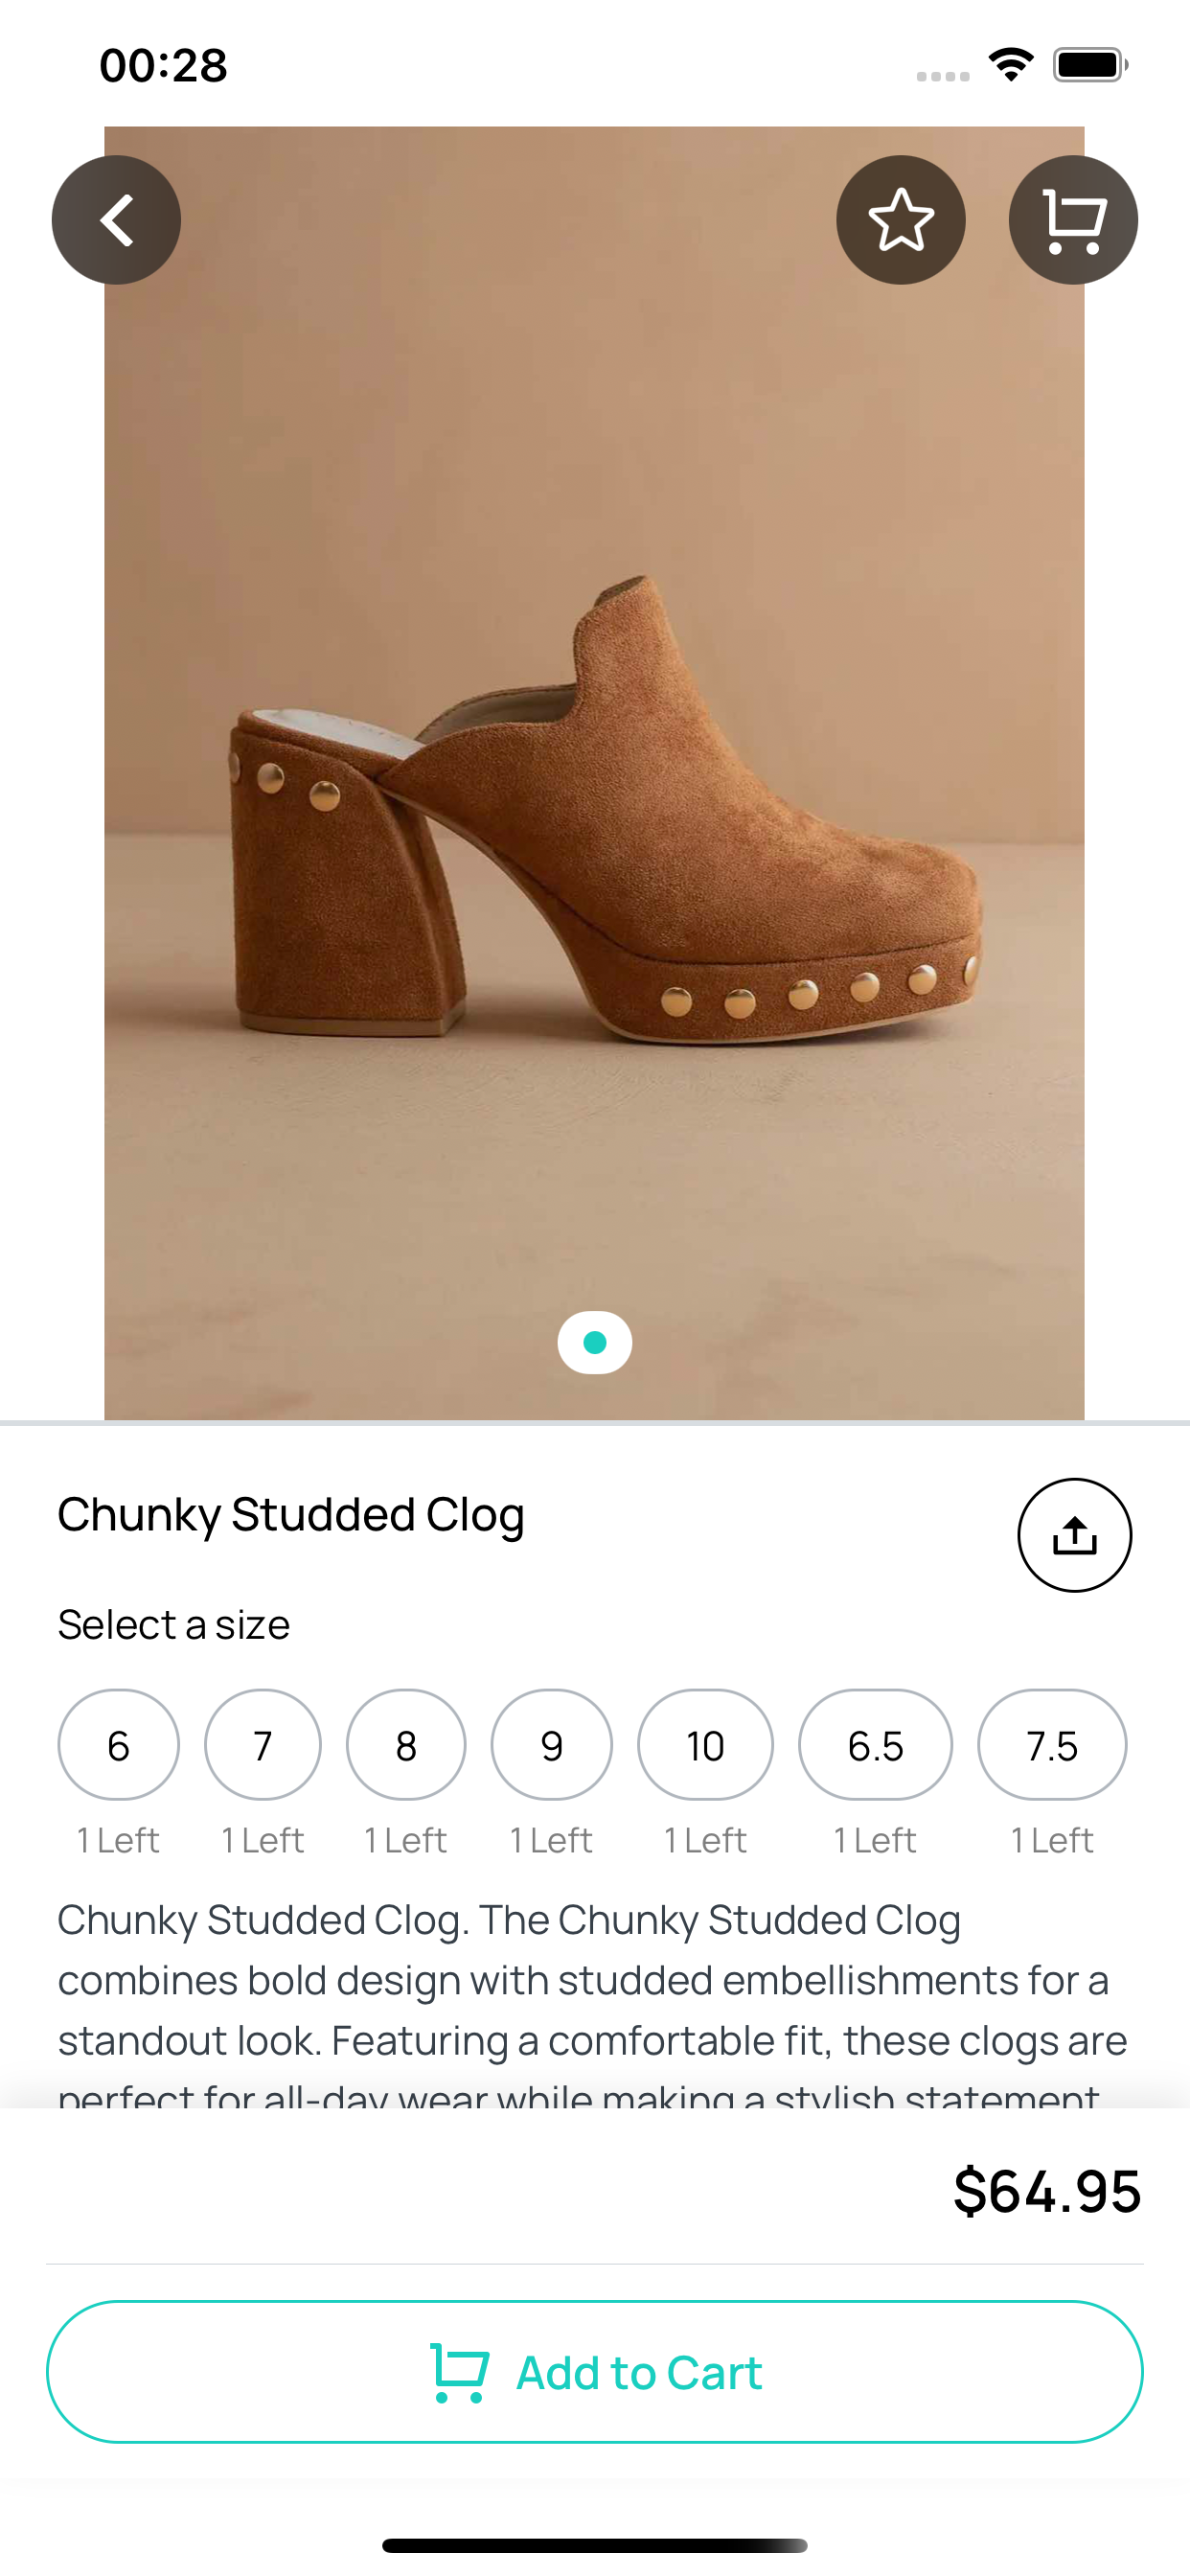This screenshot has height=2576, width=1190.
Task: Choose size 8 option
Action: [x=406, y=1745]
